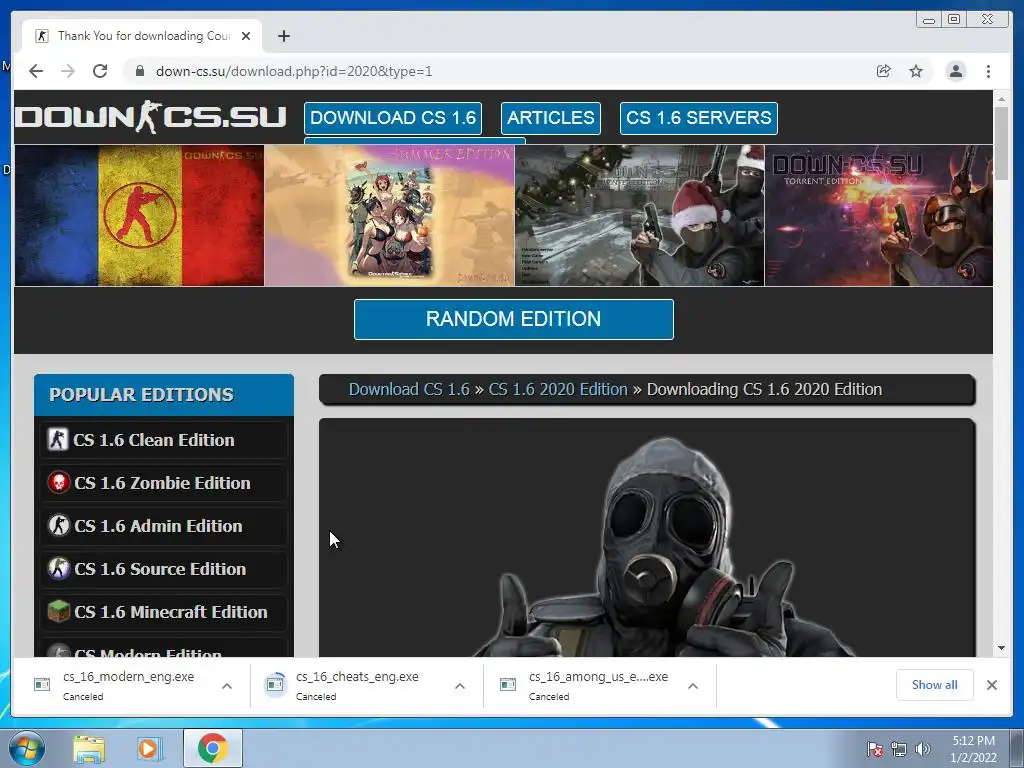Open the Action Center flag icon
This screenshot has width=1024, height=768.
(875, 750)
